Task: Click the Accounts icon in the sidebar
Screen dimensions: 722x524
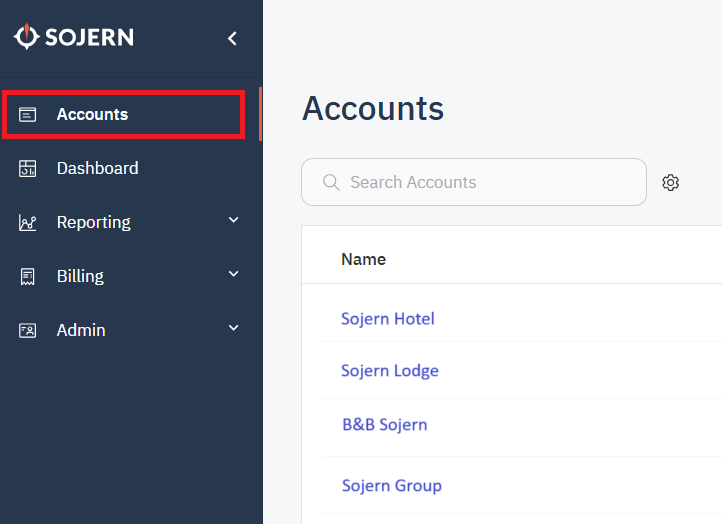Action: (28, 115)
